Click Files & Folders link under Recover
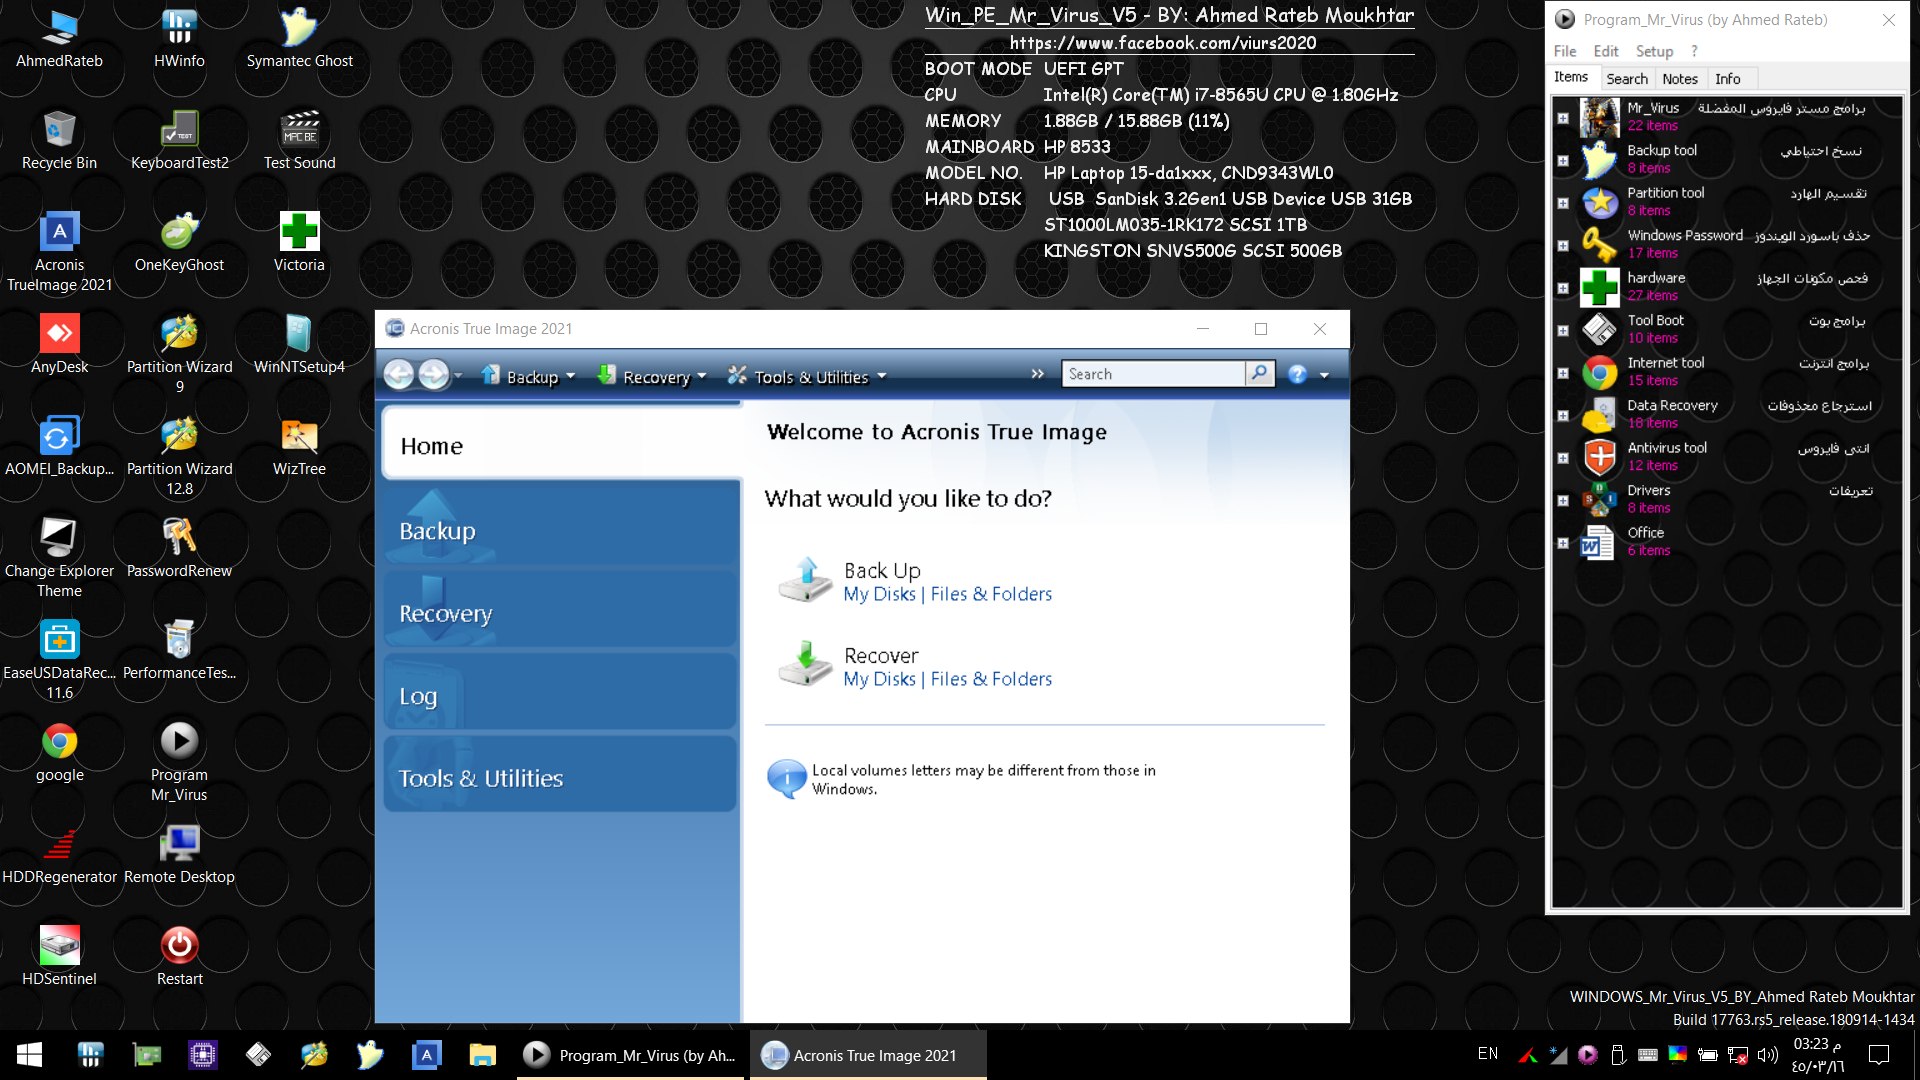The image size is (1920, 1080). (991, 679)
